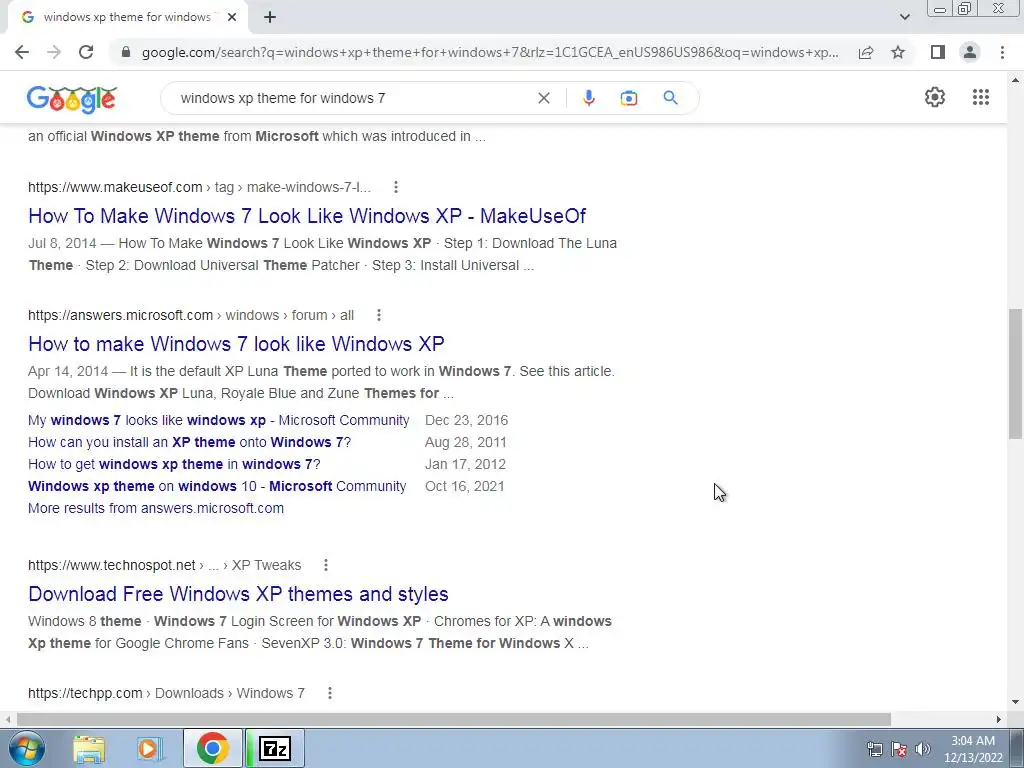
Task: Close the windows xp theme tab
Action: click(232, 18)
